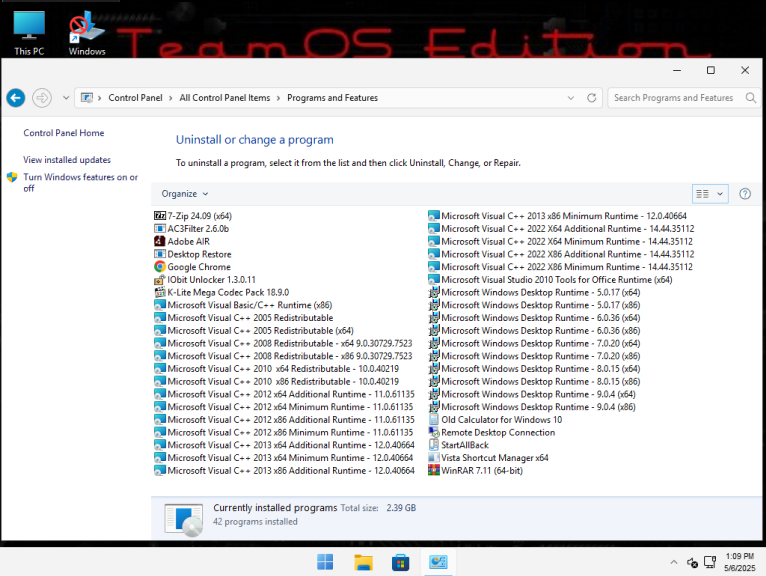Select Visual C++ 2012 x64 Minimum Runtime
Viewport: 766px width, 576px height.
point(284,406)
